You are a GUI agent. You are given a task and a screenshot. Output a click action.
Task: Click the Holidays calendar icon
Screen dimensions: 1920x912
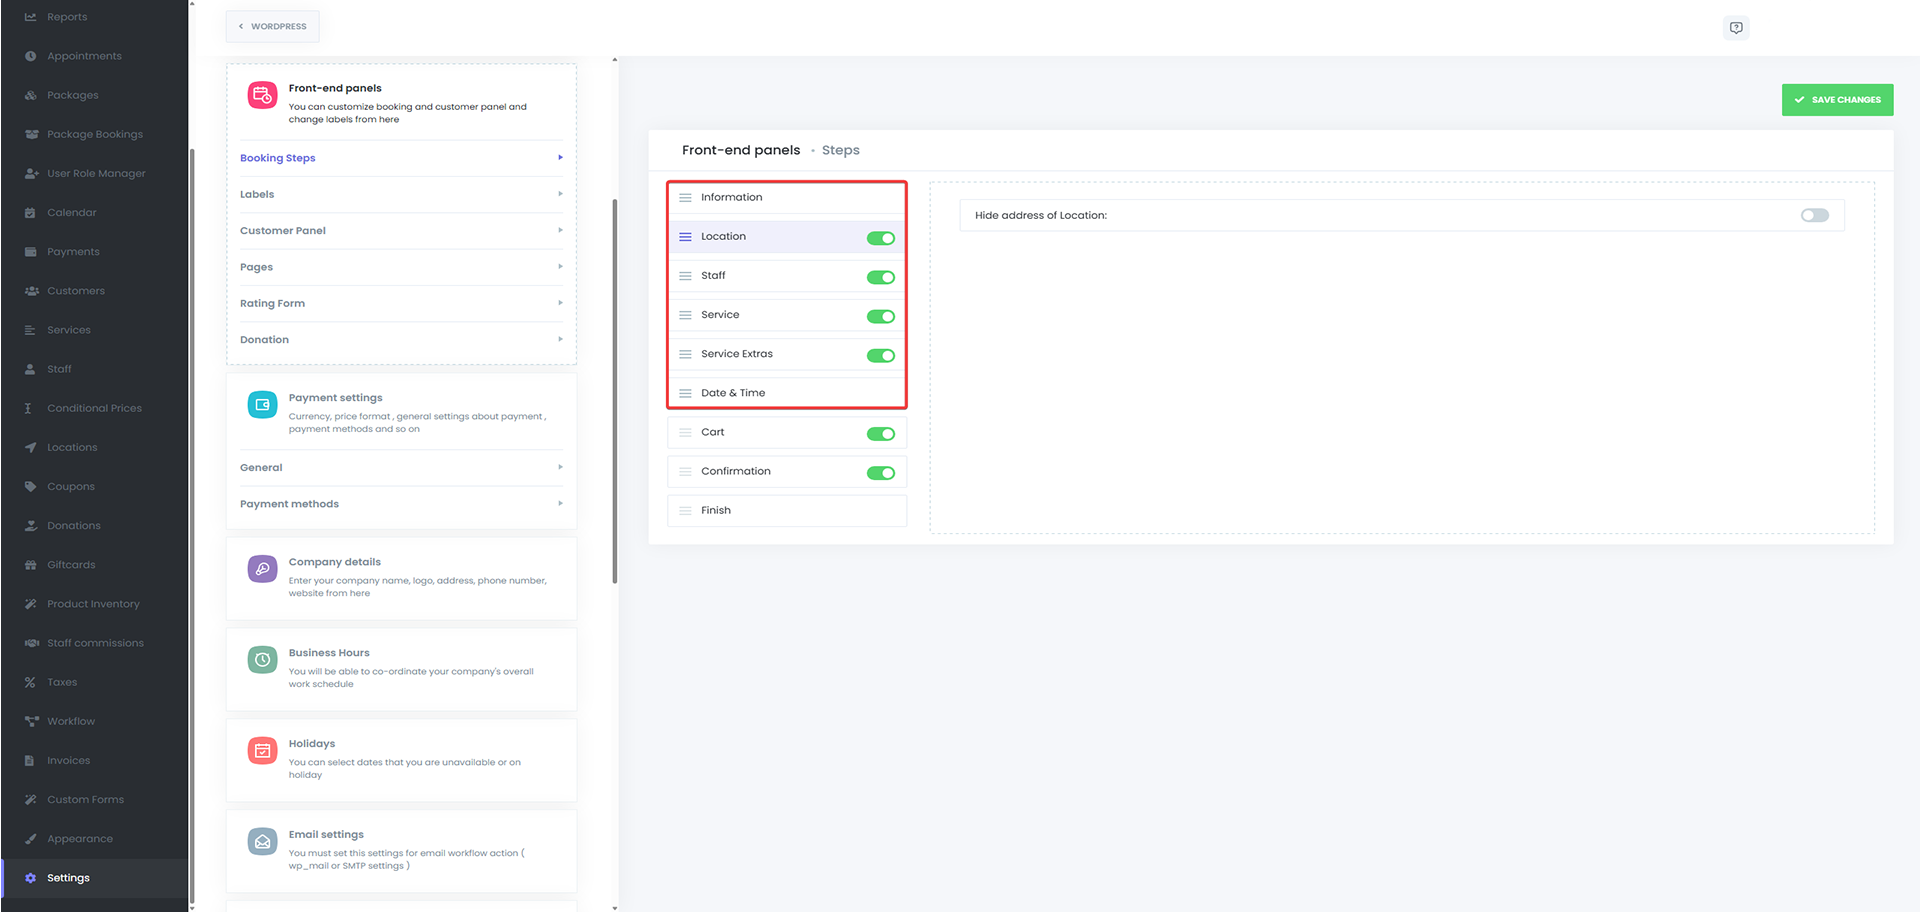coord(262,751)
